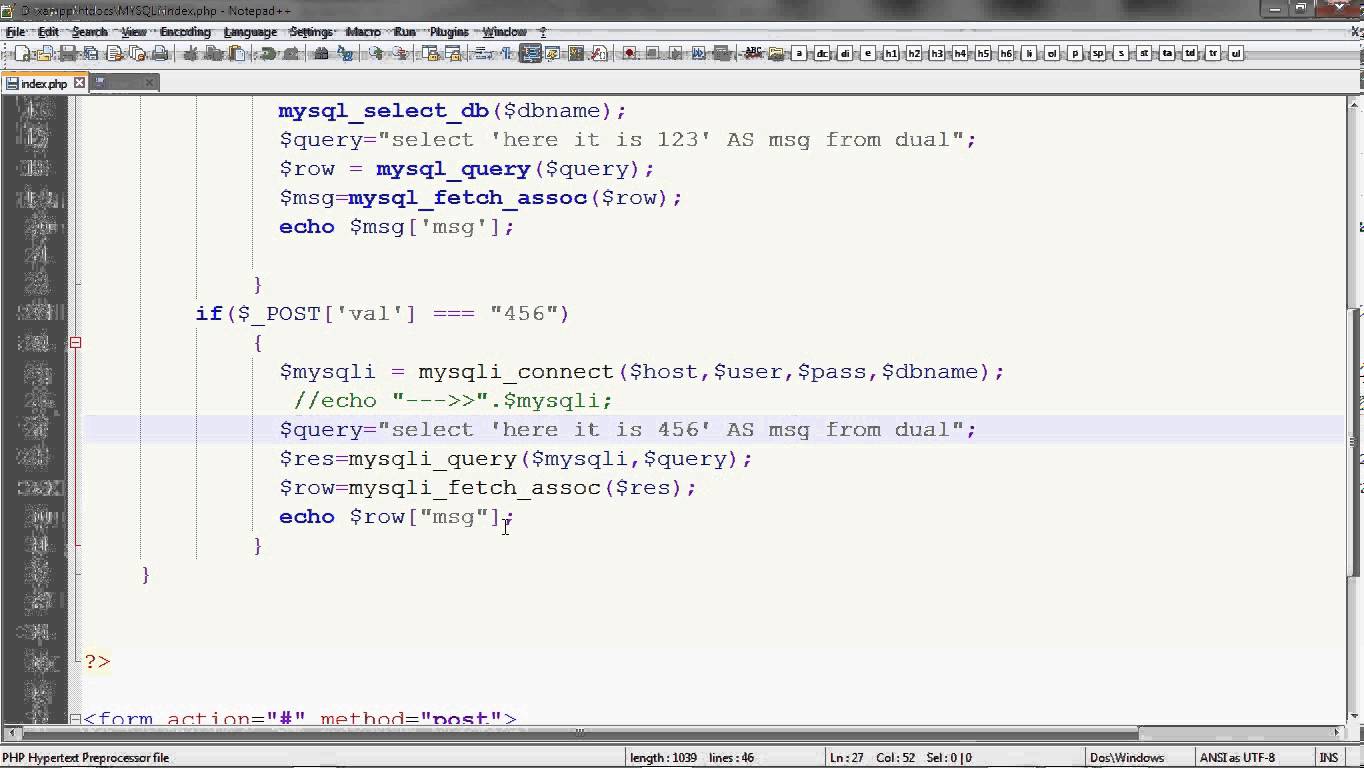Click the horizontal scrollbar thumb
The image size is (1364, 768).
coord(580,733)
